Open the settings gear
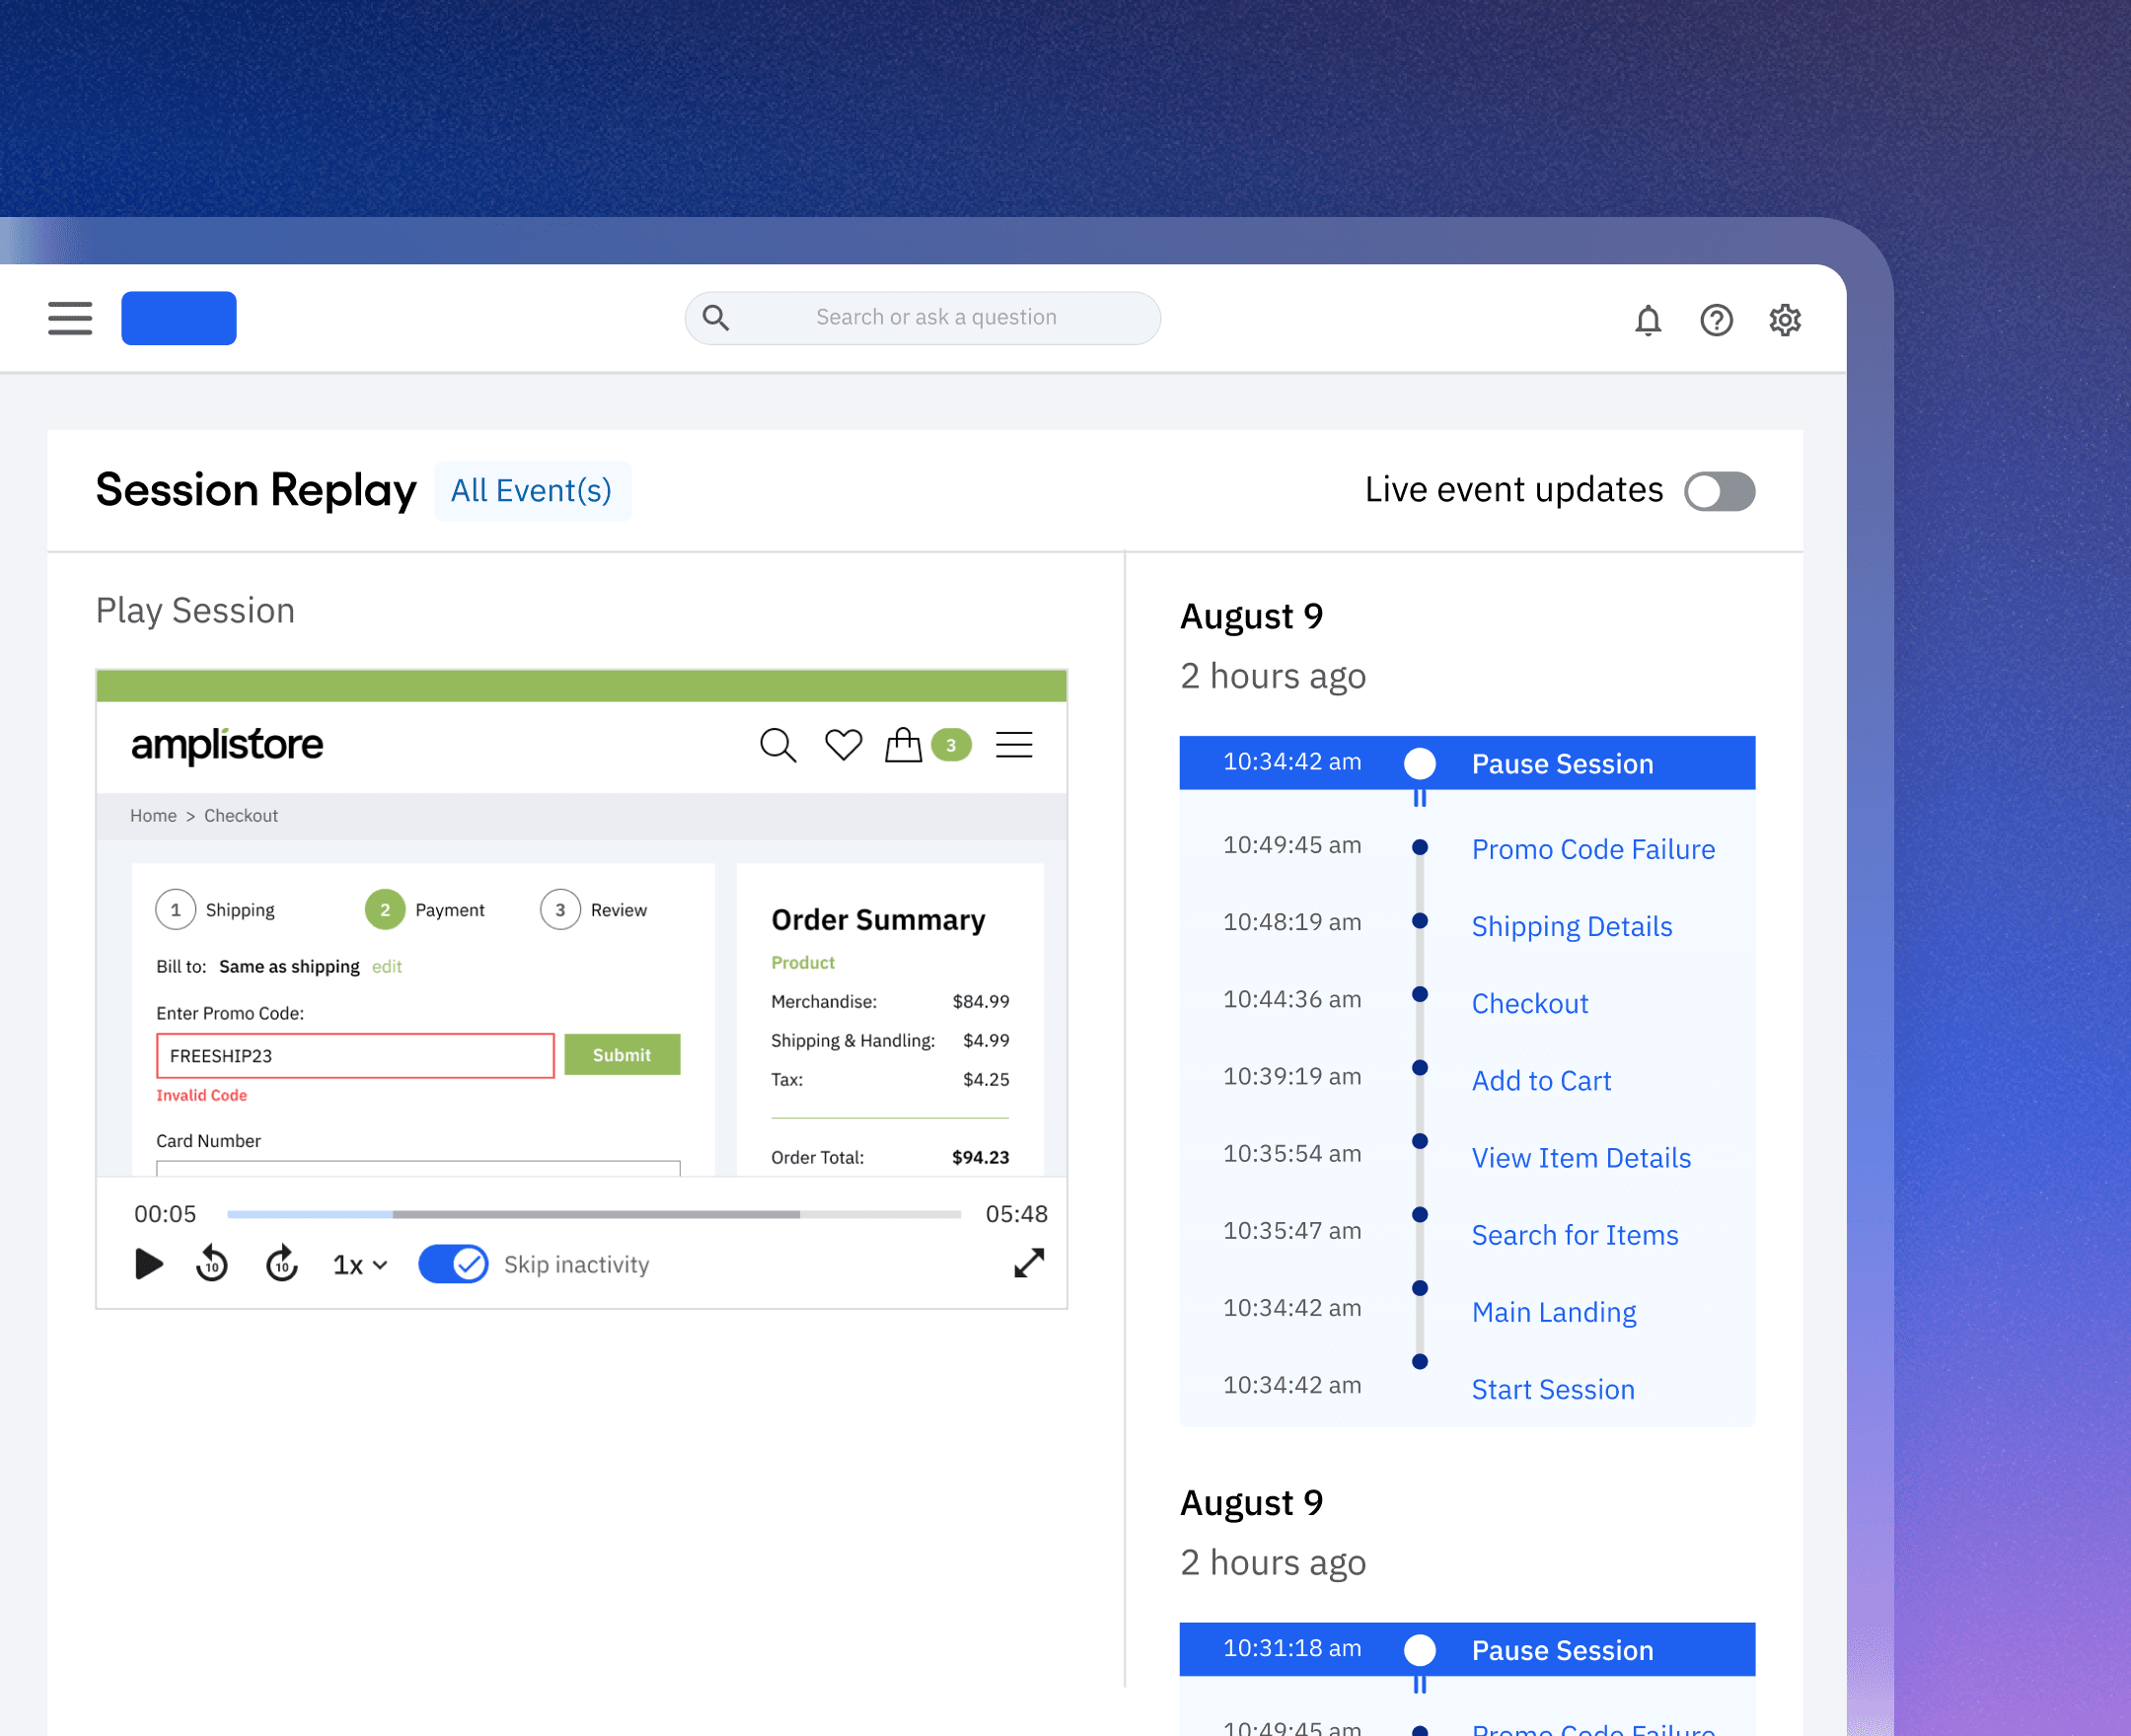The height and width of the screenshot is (1736, 2131). pyautogui.click(x=1784, y=320)
